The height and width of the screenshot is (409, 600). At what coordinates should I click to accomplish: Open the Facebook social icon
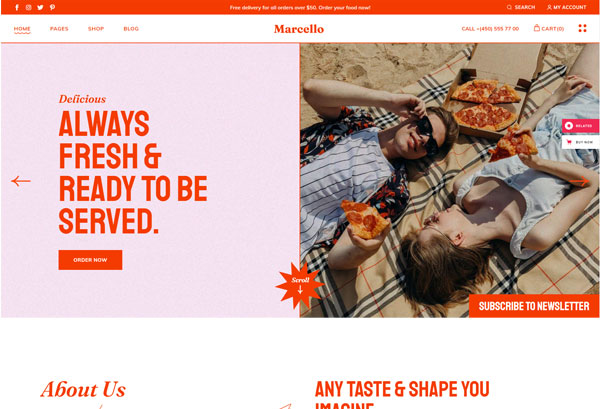pyautogui.click(x=17, y=7)
